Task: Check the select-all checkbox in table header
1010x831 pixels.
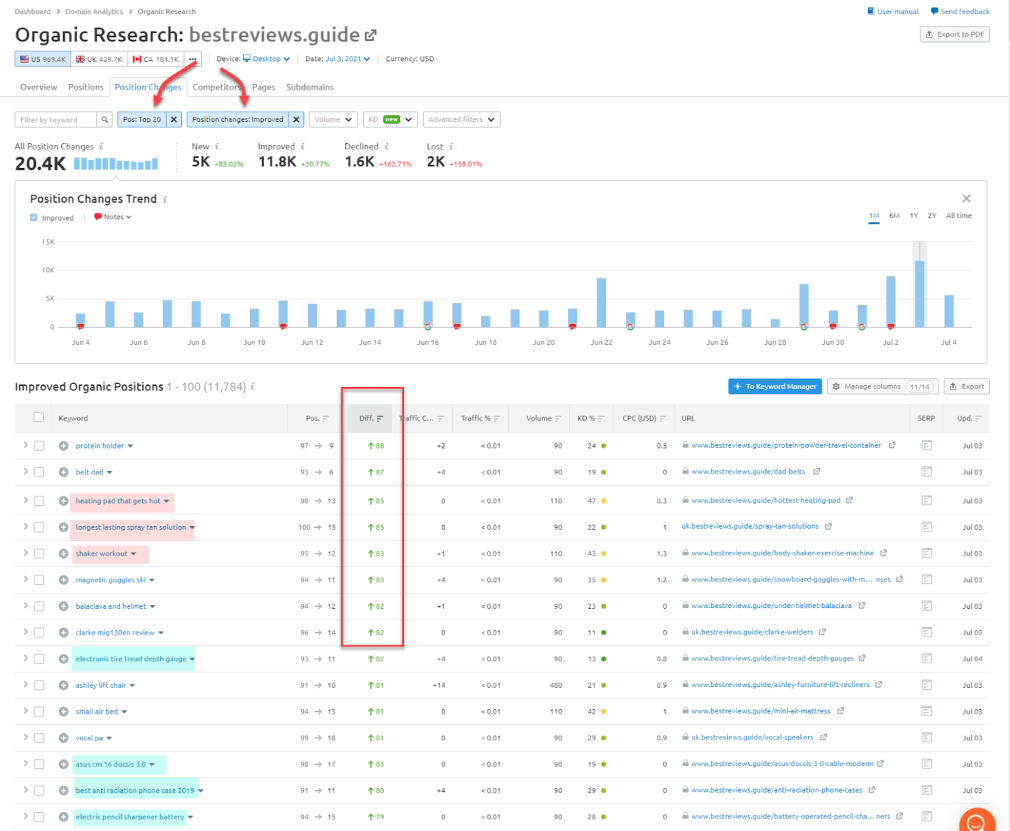Action: (39, 418)
